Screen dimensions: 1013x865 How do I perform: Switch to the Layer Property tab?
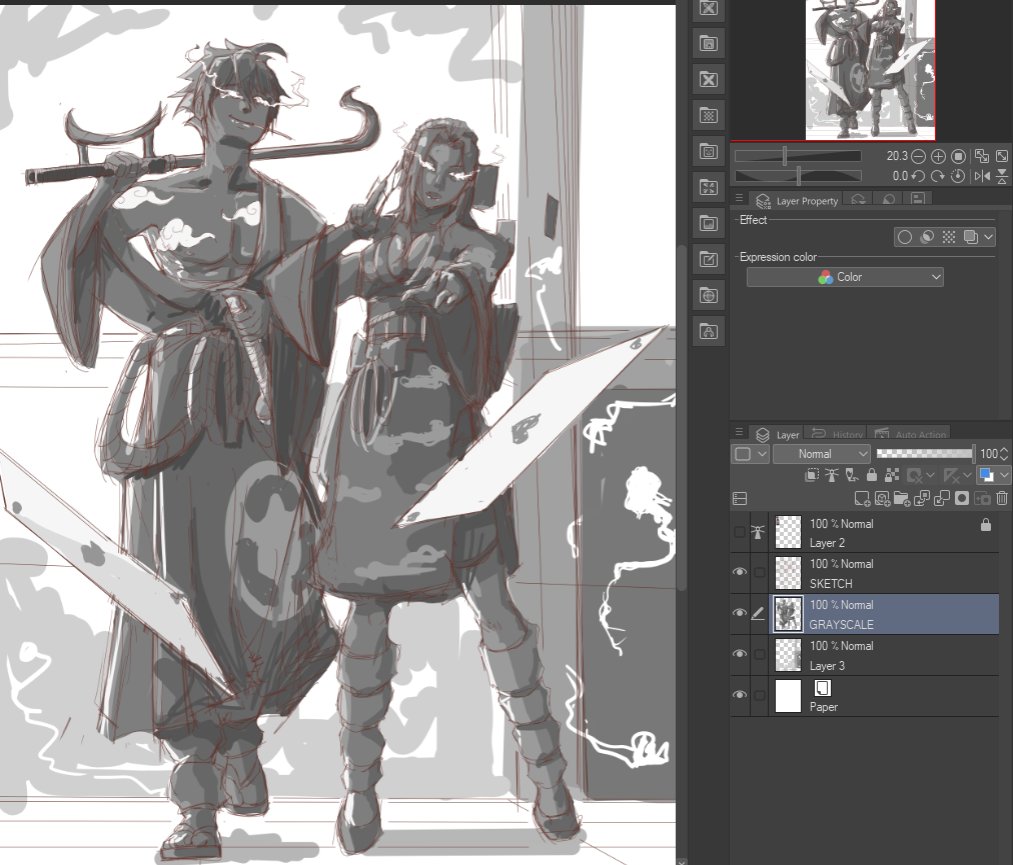point(797,201)
